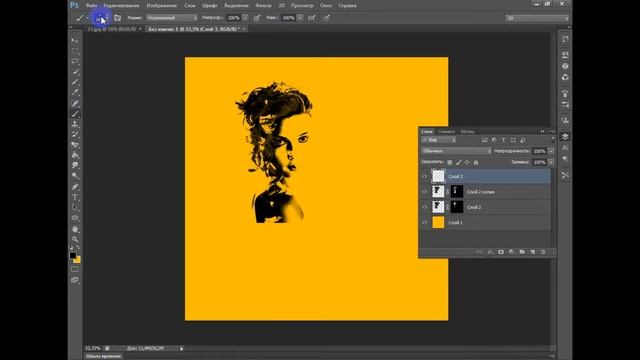Toggle lock transparent pixels
Screen dimensions: 640x360
(449, 162)
